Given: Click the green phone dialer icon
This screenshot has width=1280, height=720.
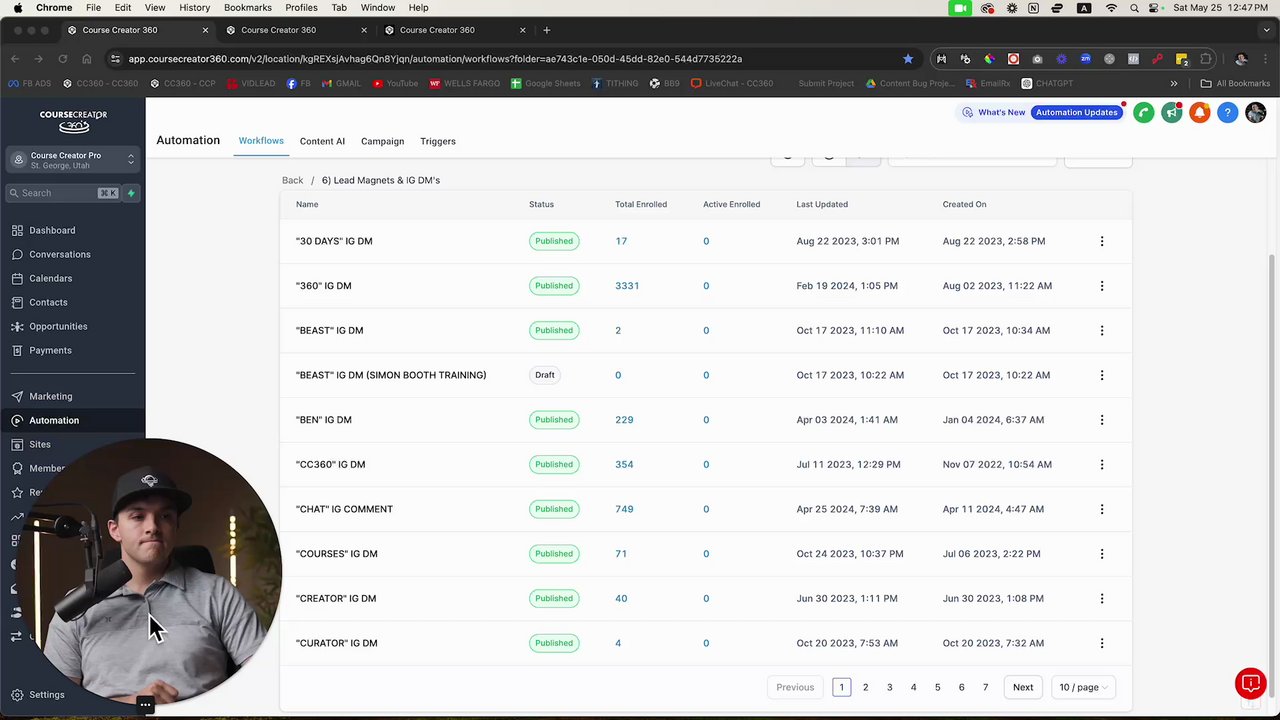Looking at the screenshot, I should pos(1143,113).
